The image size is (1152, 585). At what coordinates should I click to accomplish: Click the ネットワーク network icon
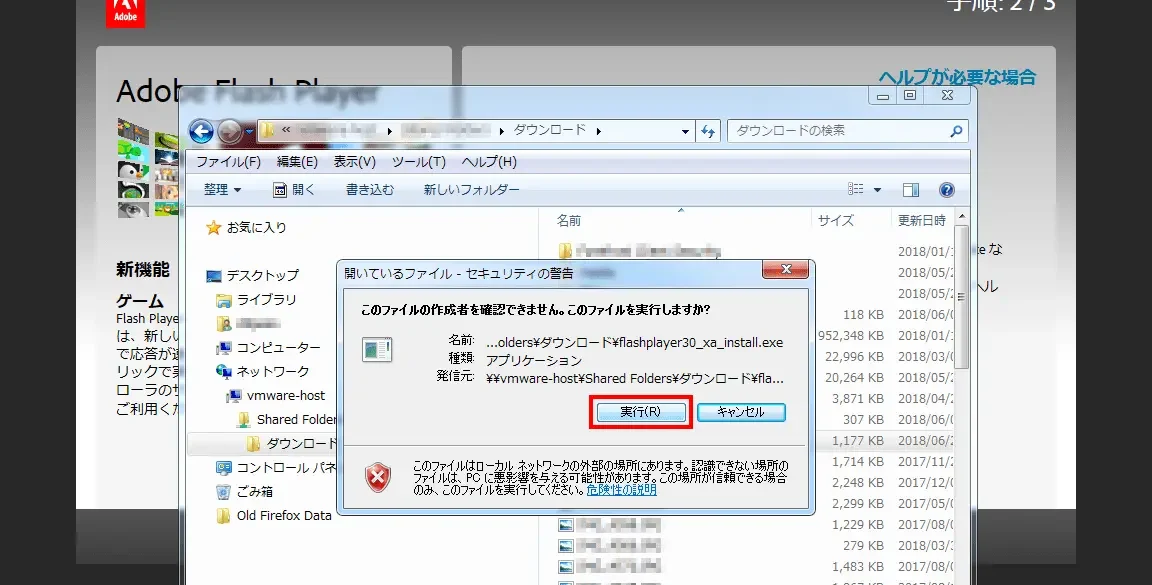tap(223, 372)
